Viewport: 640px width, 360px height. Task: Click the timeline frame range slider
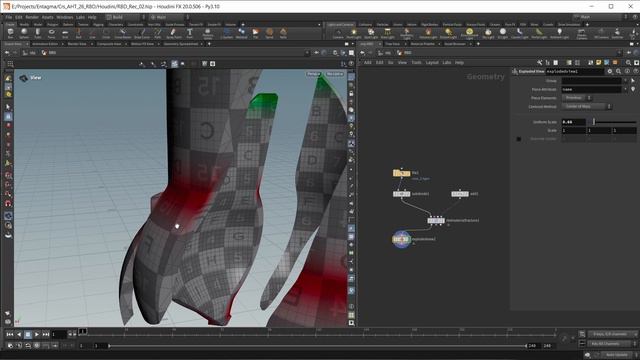318,346
